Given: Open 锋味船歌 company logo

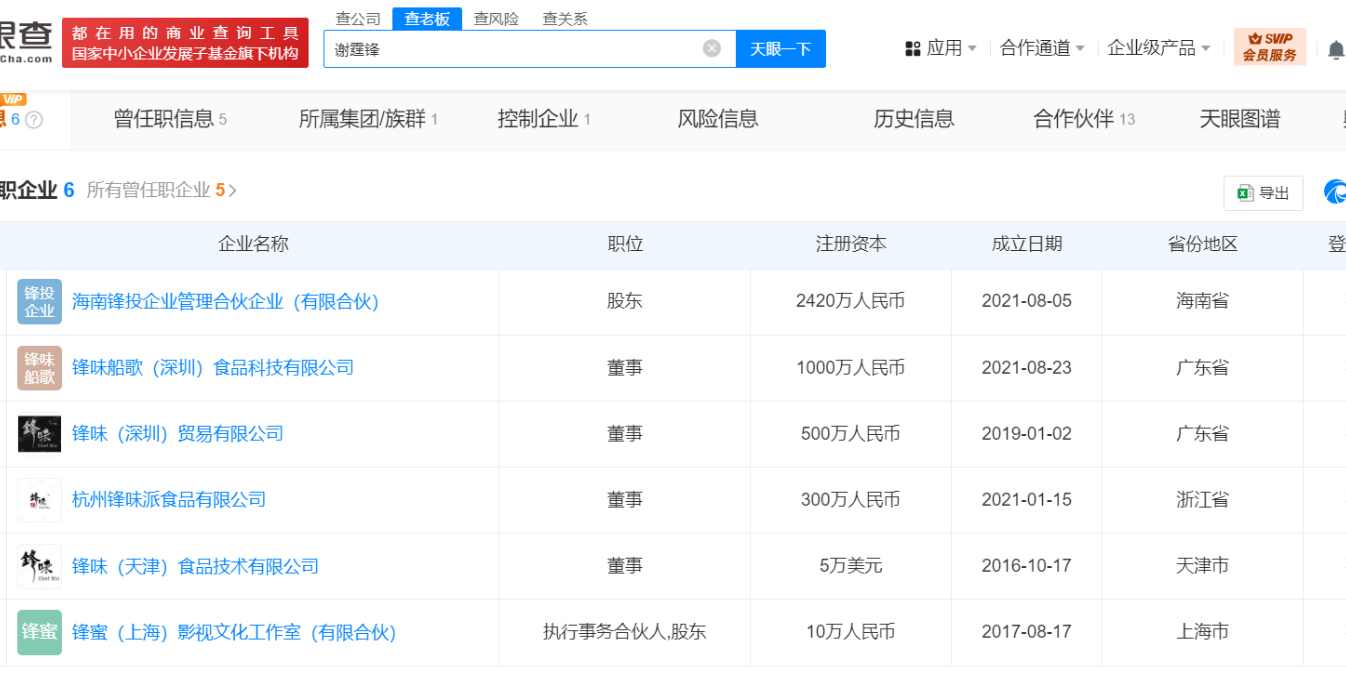Looking at the screenshot, I should tap(39, 367).
